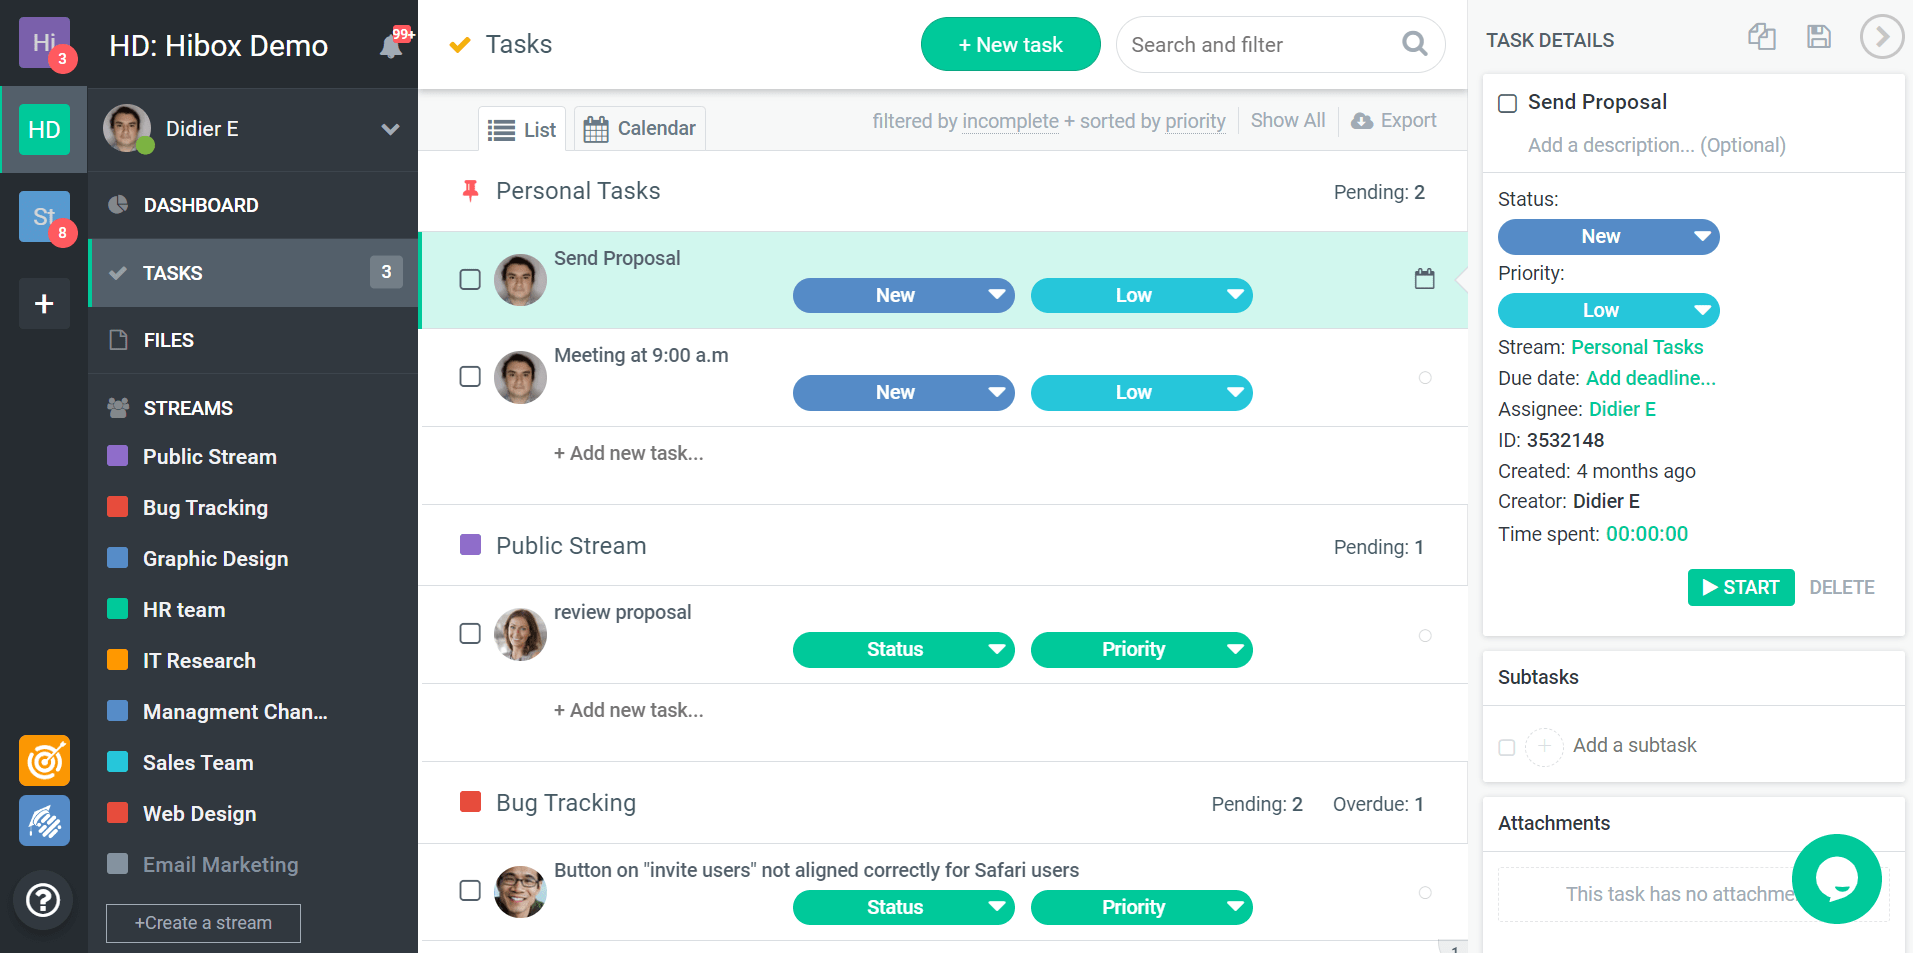Click the Add deadline link
The image size is (1913, 953).
coord(1650,378)
